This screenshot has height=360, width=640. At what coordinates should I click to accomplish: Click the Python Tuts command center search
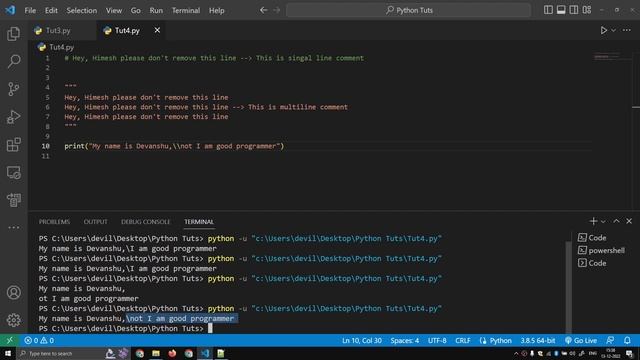409,10
